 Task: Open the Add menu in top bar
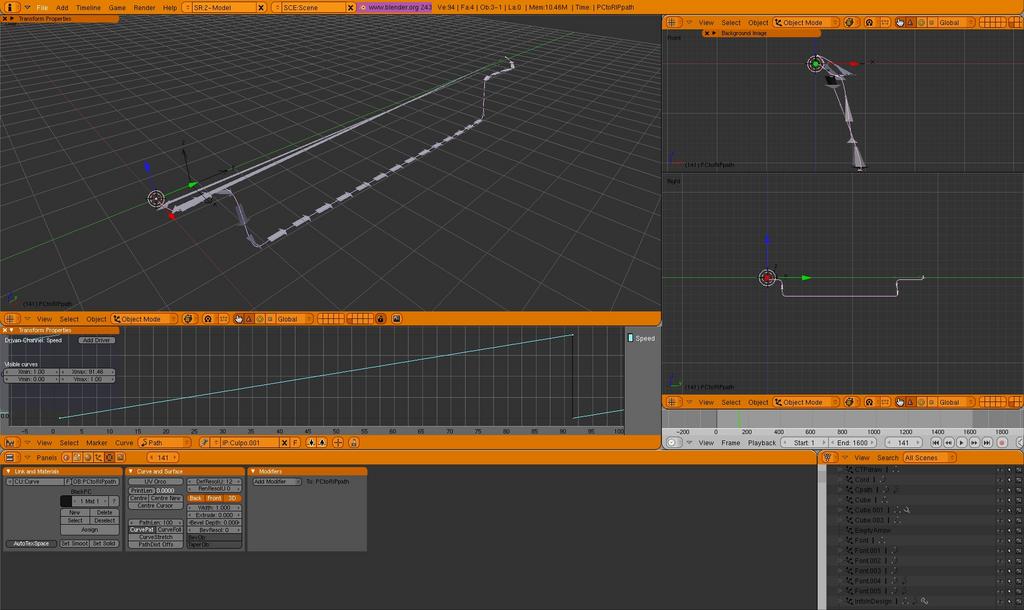pyautogui.click(x=62, y=7)
